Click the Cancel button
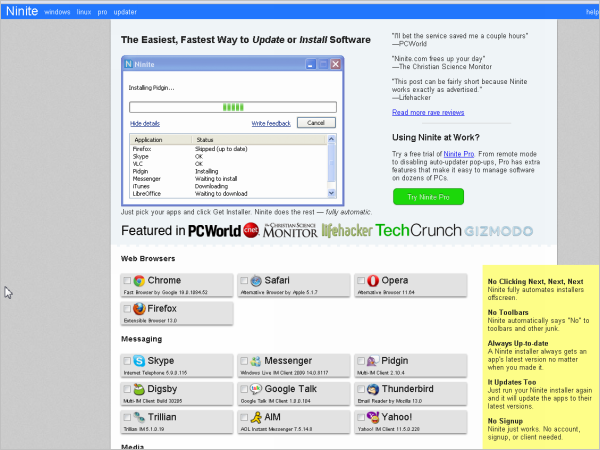The height and width of the screenshot is (450, 600). [316, 123]
